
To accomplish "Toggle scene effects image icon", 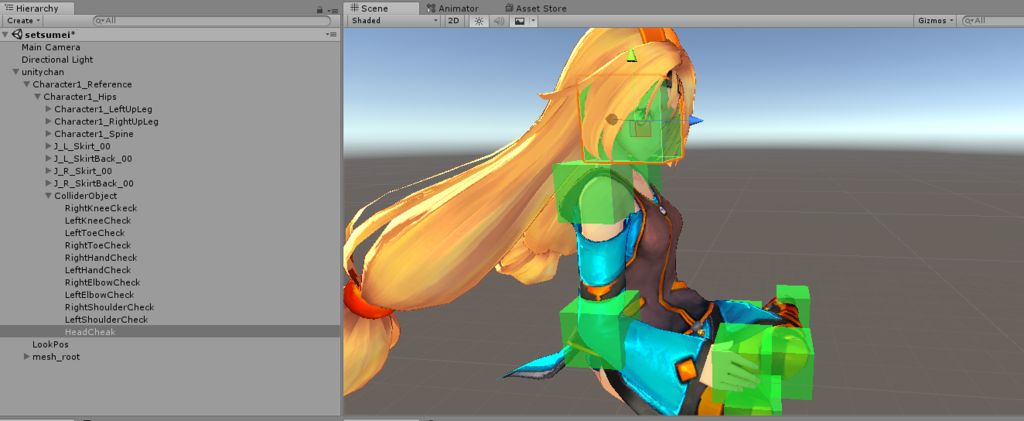I will (x=519, y=21).
